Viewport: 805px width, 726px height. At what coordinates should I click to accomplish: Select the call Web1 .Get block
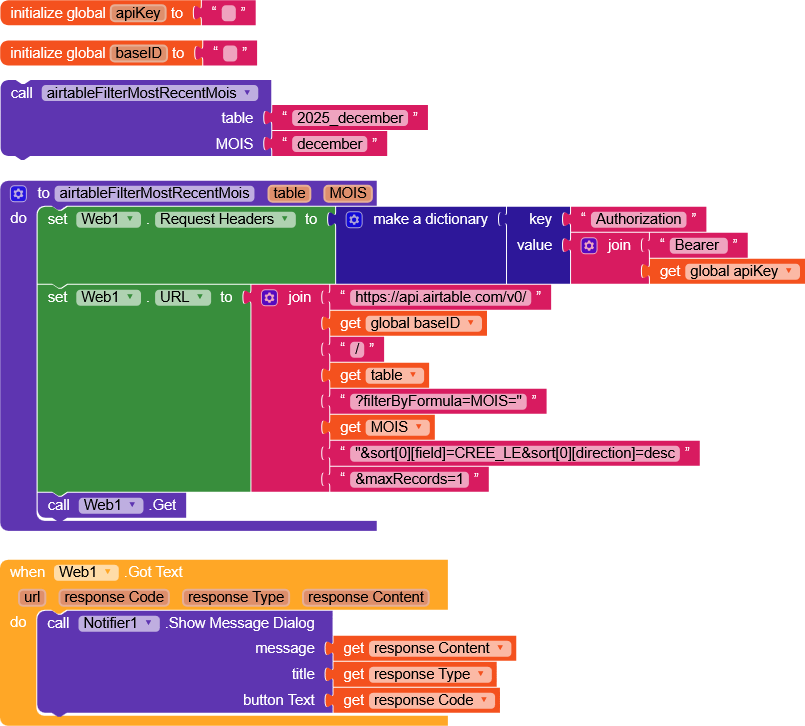point(112,505)
